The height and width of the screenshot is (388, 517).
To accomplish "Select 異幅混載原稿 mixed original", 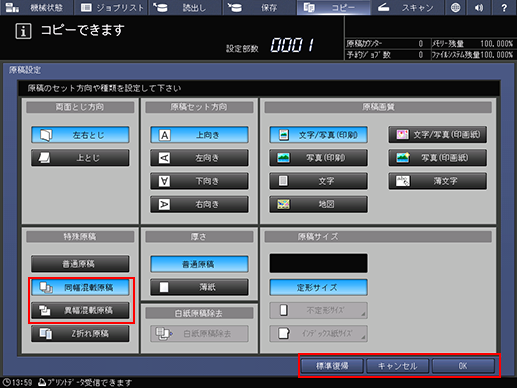I will (x=80, y=310).
